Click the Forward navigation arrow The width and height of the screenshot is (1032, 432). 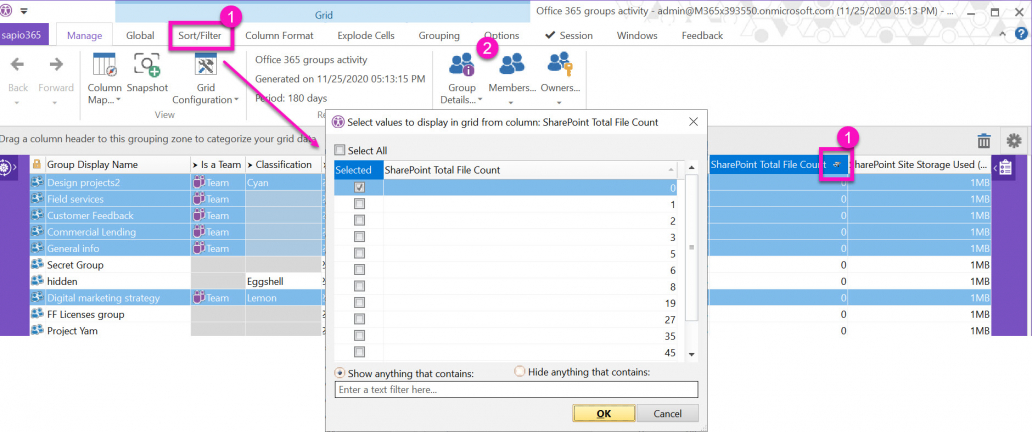click(x=56, y=65)
